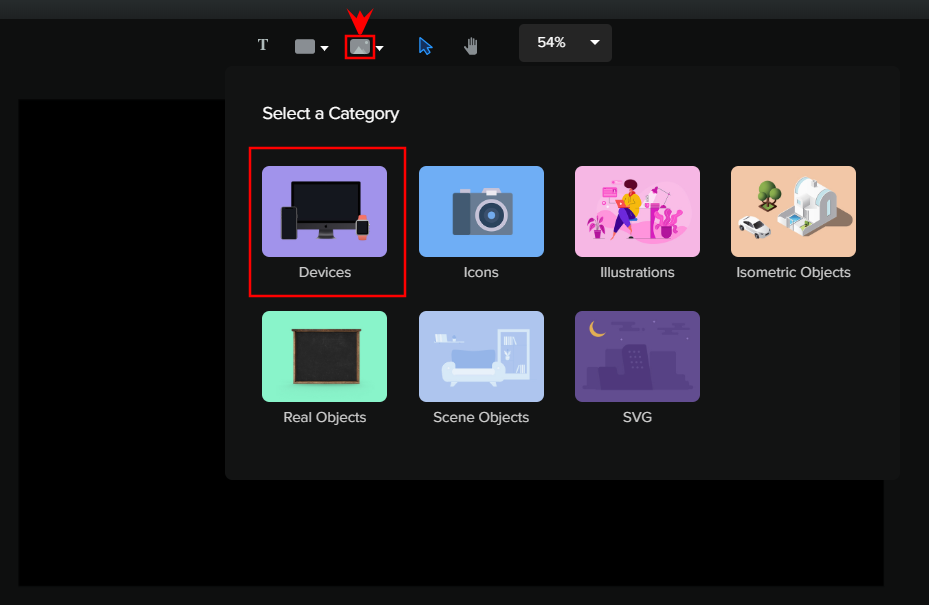Image resolution: width=929 pixels, height=605 pixels.
Task: Click the Scene Objects label text
Action: point(481,417)
